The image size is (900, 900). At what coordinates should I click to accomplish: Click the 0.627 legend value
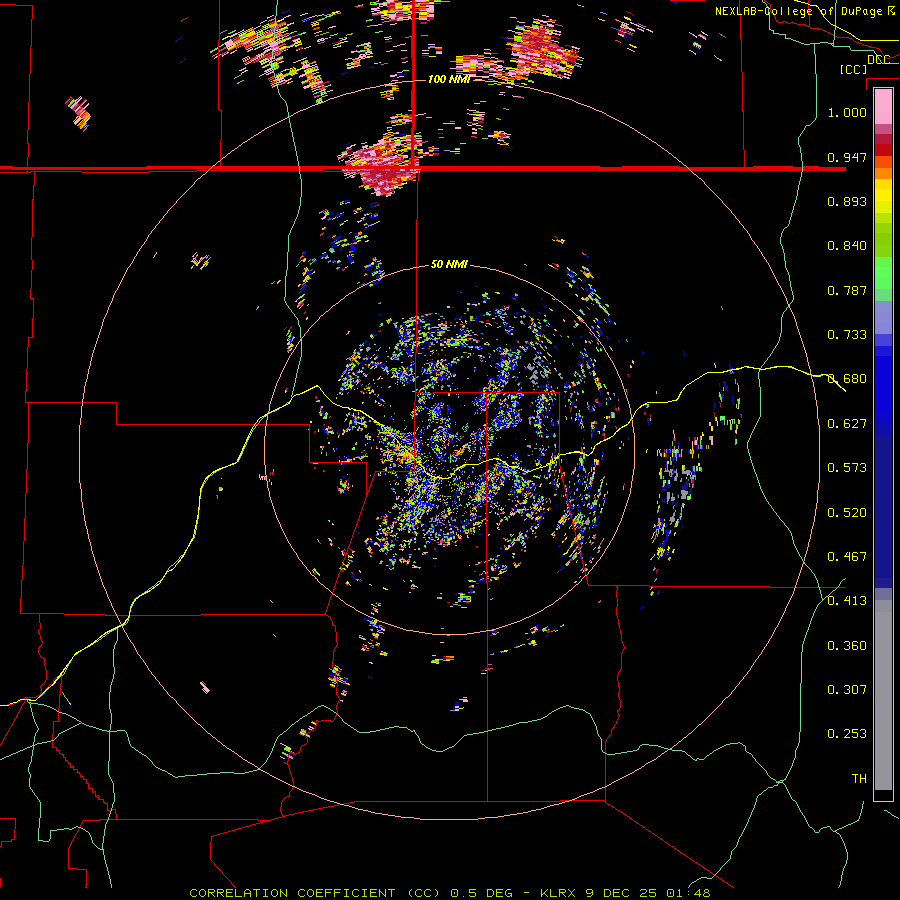[847, 424]
